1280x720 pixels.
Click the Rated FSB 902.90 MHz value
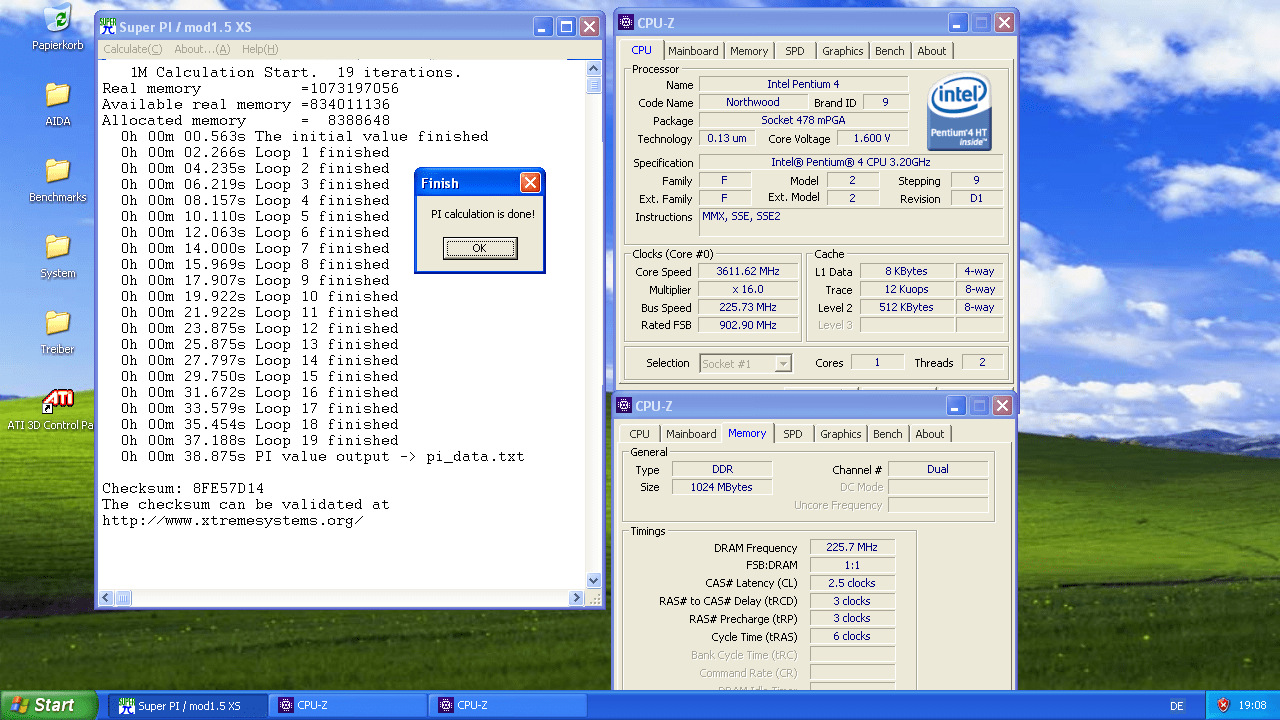747,326
